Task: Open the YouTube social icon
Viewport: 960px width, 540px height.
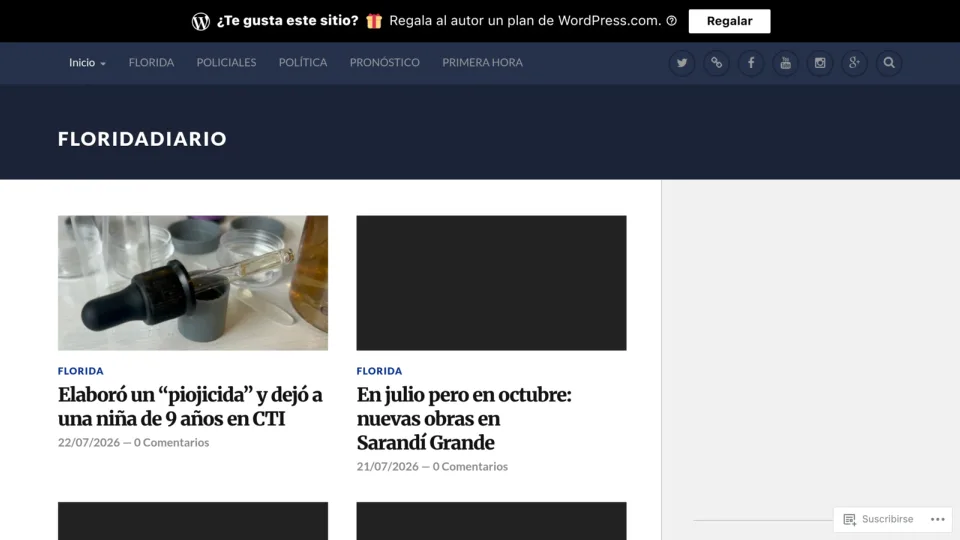Action: 786,63
